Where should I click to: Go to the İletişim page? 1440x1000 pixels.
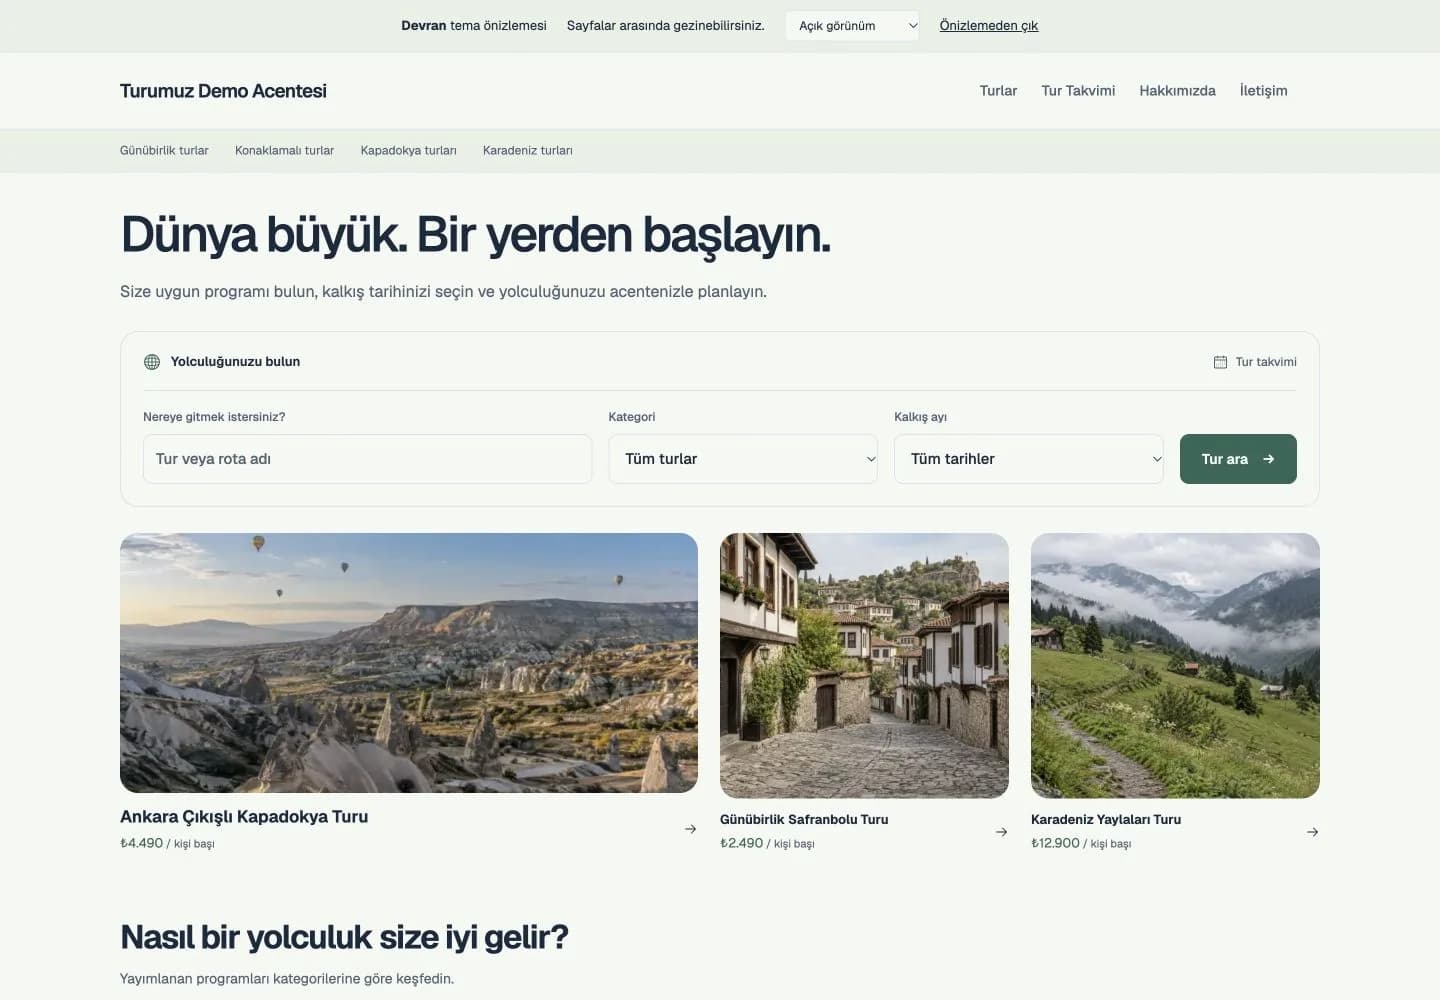pos(1263,90)
